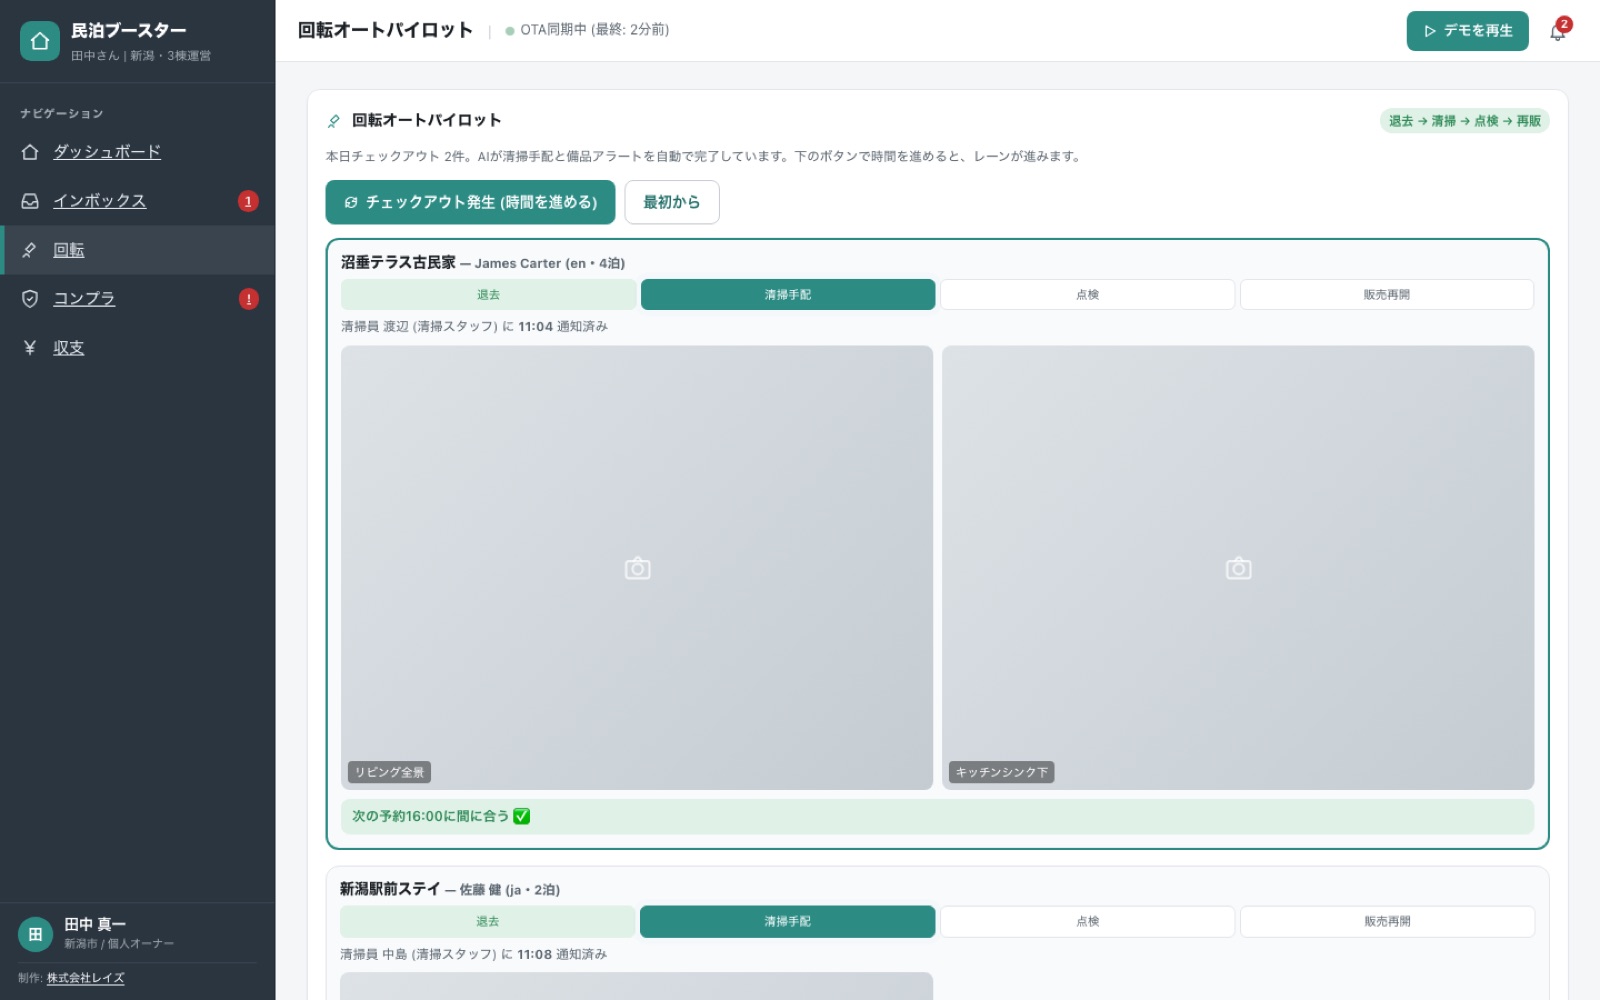Click the 新潟駅前ステイ property title

[x=390, y=889]
